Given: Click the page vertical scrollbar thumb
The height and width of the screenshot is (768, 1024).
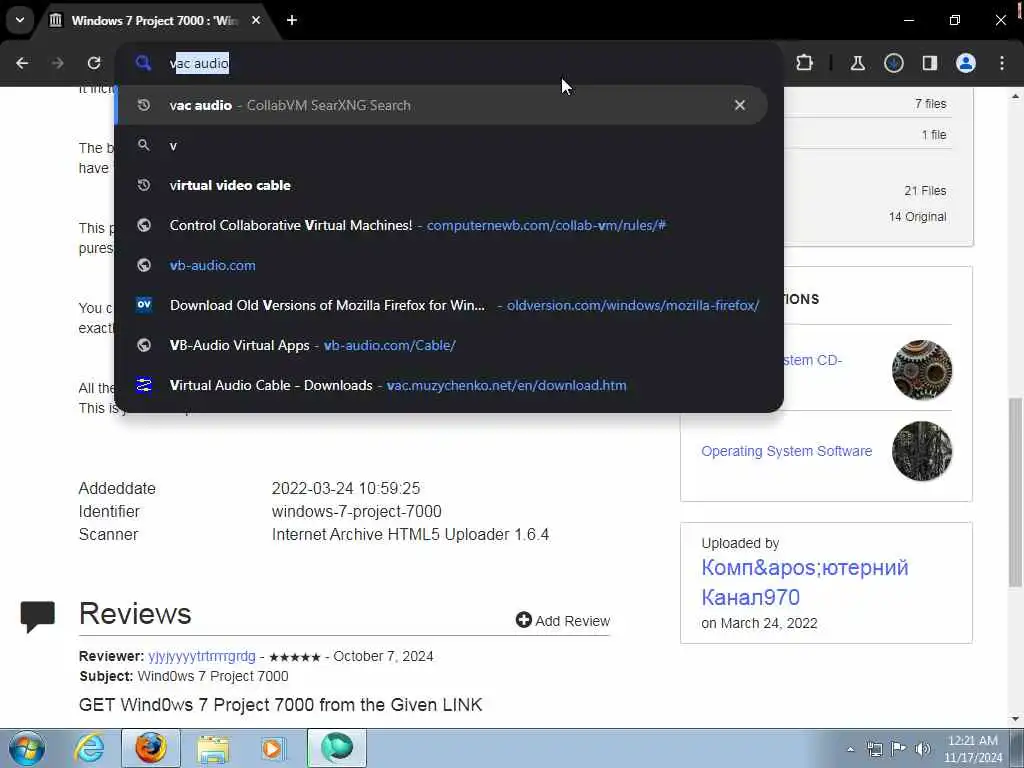Looking at the screenshot, I should coord(1016,492).
